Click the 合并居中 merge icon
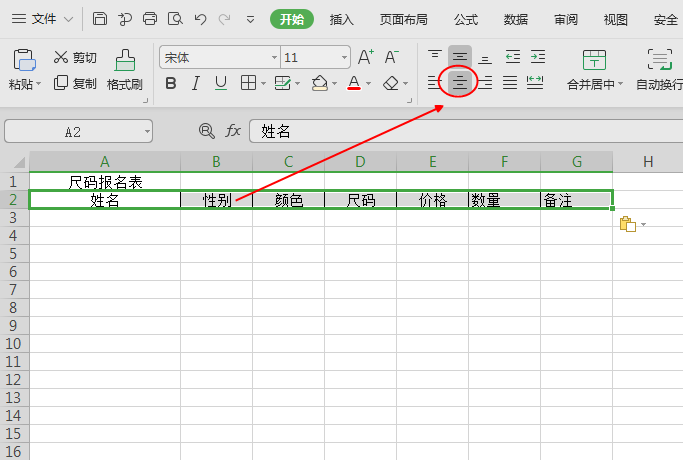This screenshot has width=683, height=460. [594, 60]
